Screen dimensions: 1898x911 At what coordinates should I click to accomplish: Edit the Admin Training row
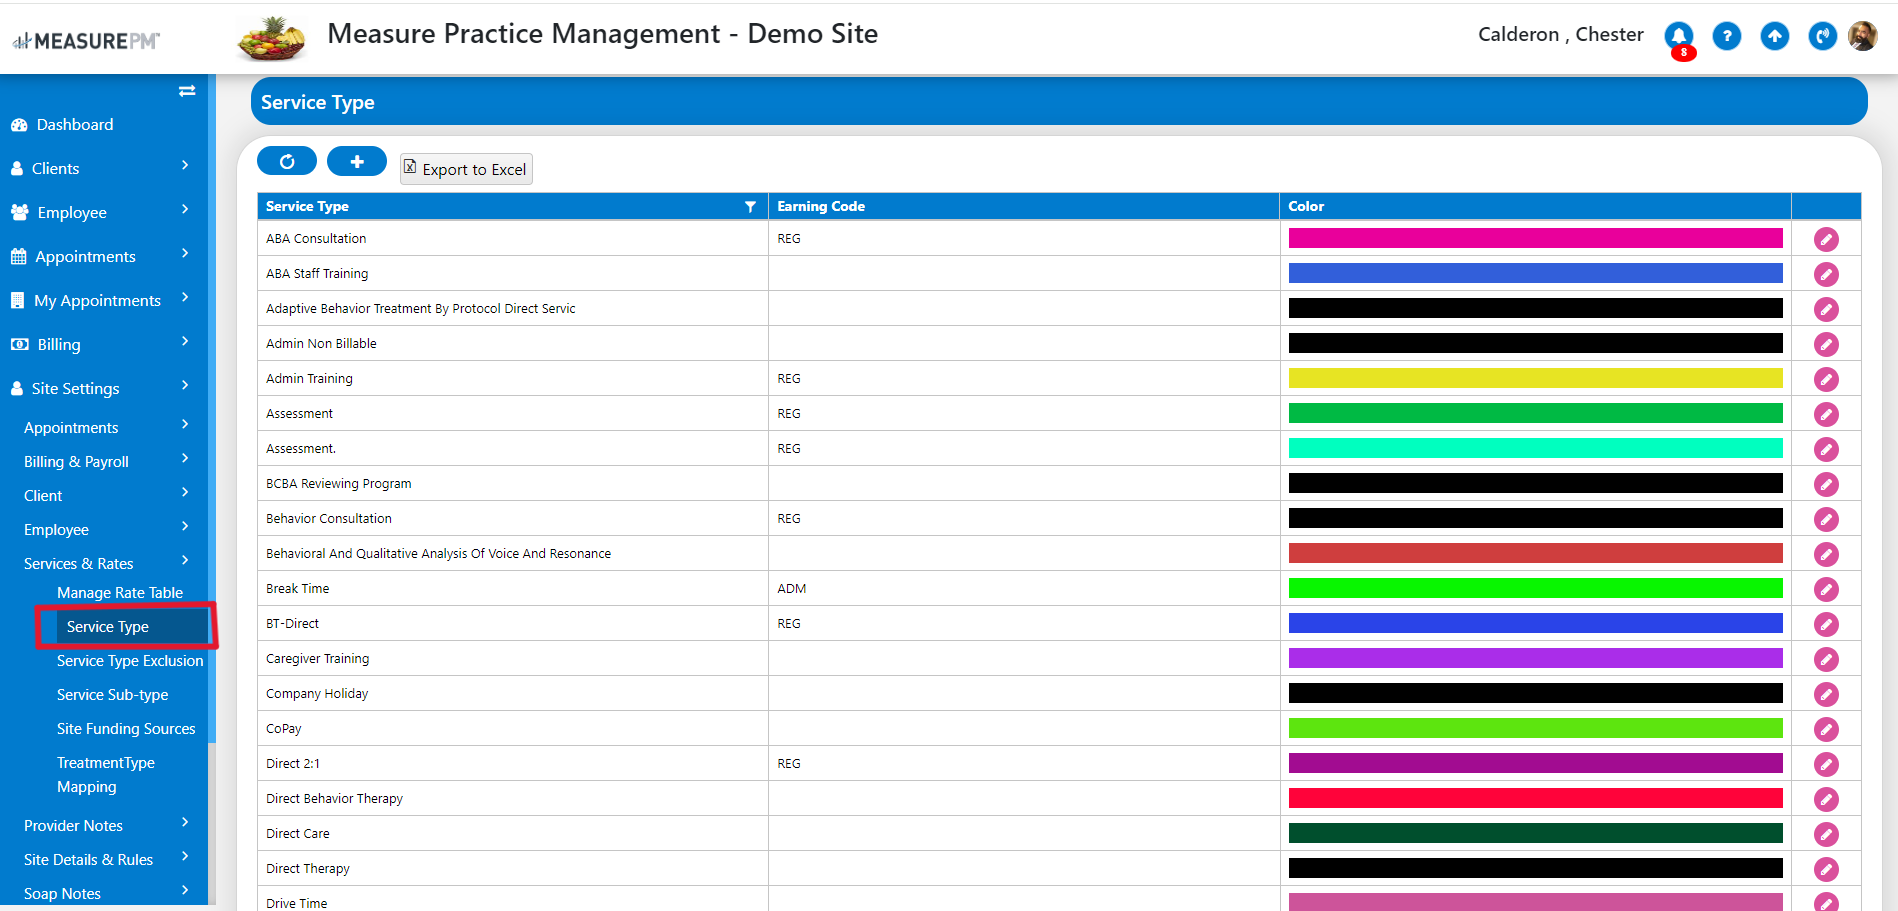click(1826, 379)
